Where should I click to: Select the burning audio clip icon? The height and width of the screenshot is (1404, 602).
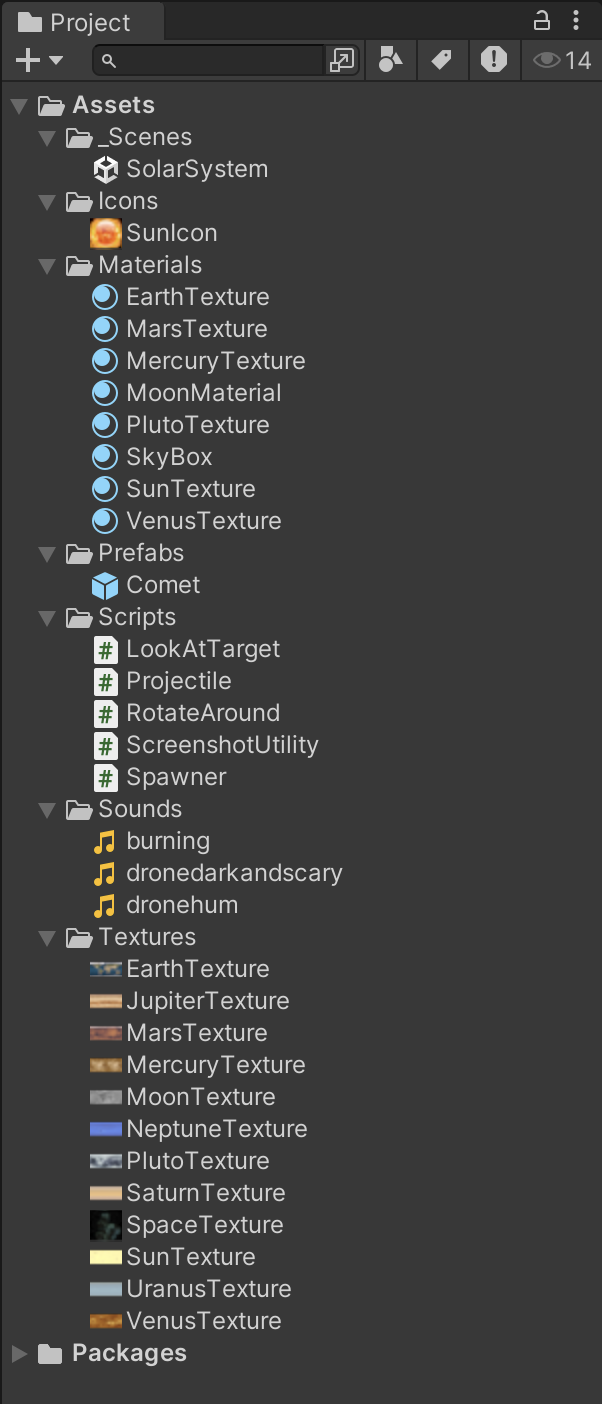[105, 841]
